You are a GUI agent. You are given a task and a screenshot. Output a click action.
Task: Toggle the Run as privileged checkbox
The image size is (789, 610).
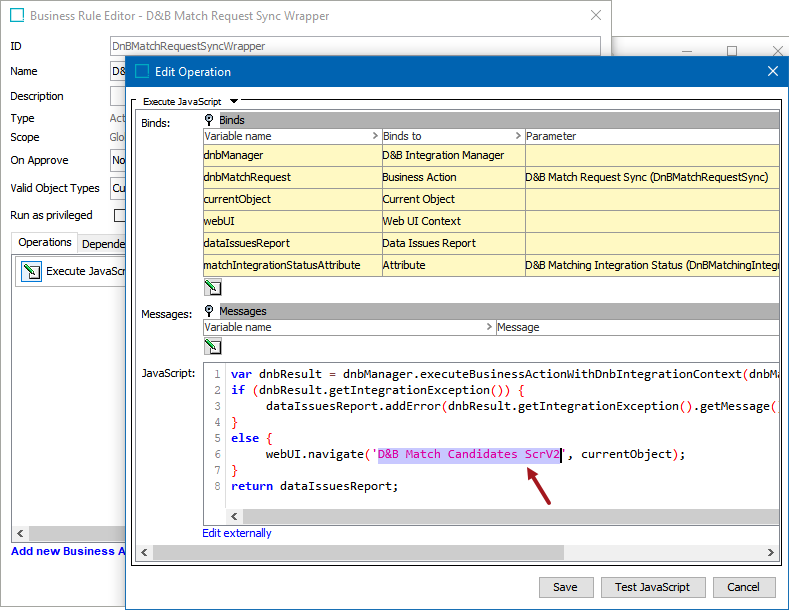[120, 215]
